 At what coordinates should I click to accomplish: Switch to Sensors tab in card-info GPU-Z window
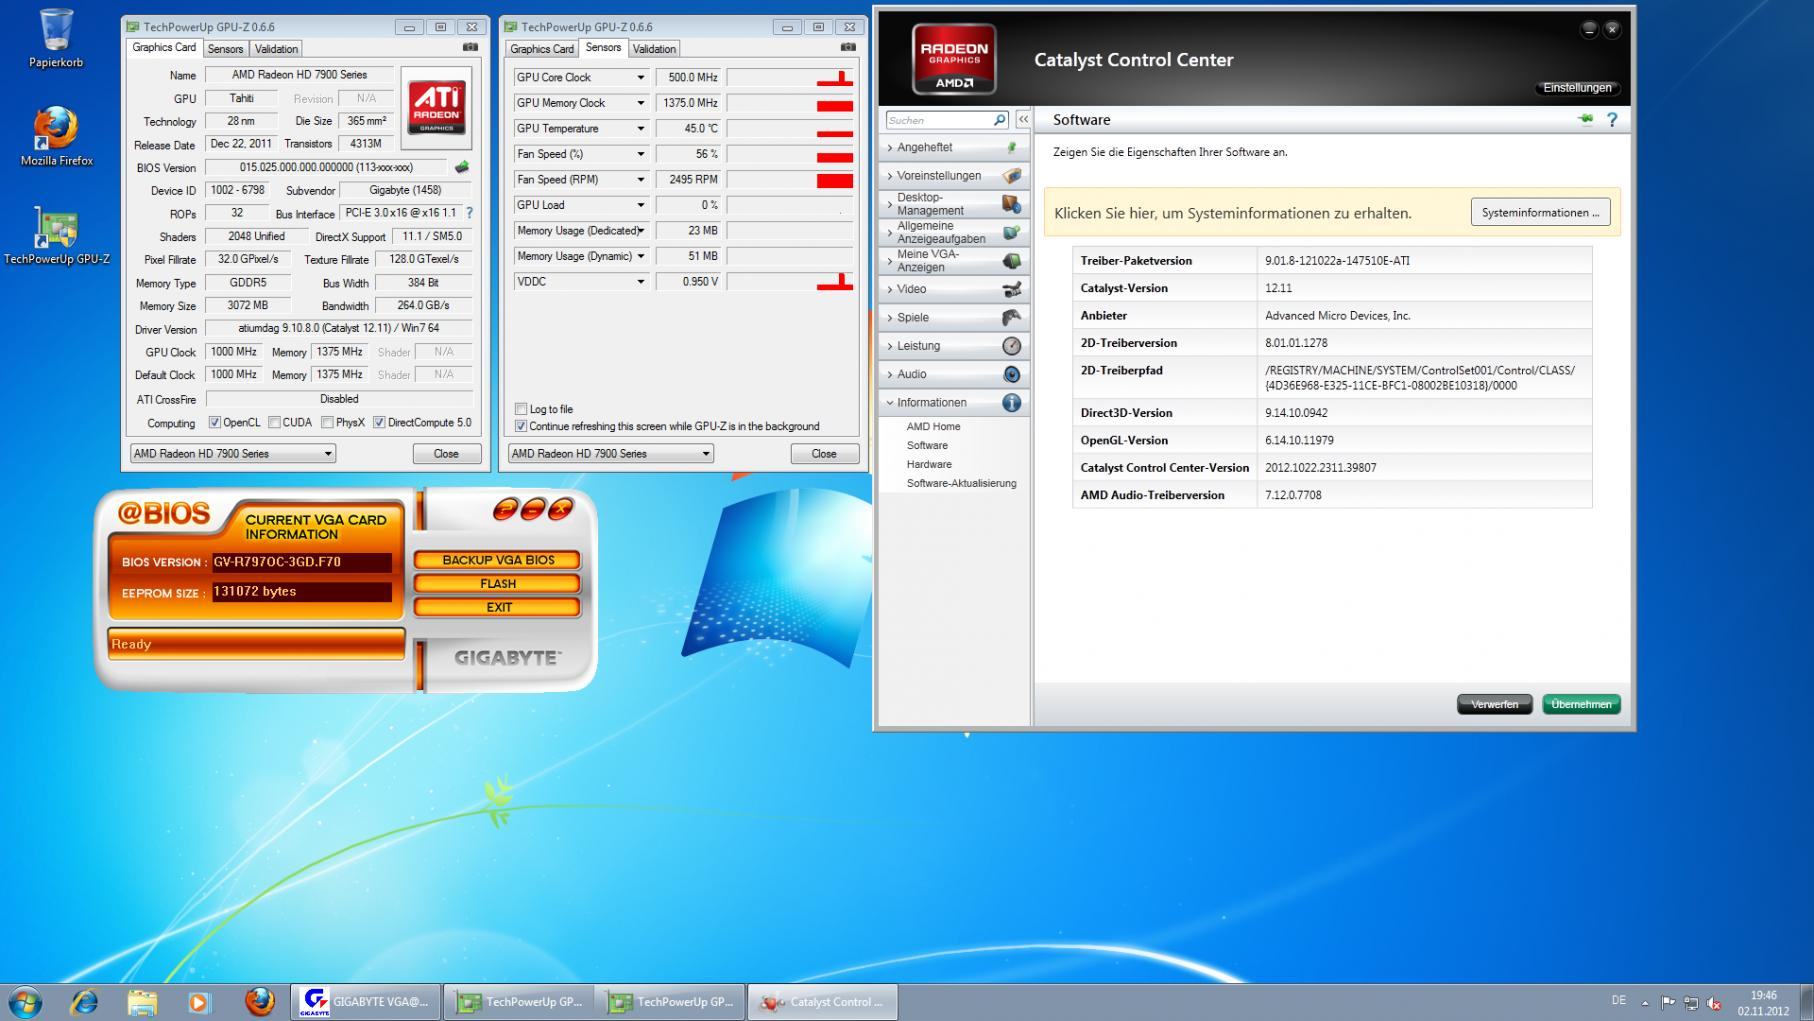225,49
